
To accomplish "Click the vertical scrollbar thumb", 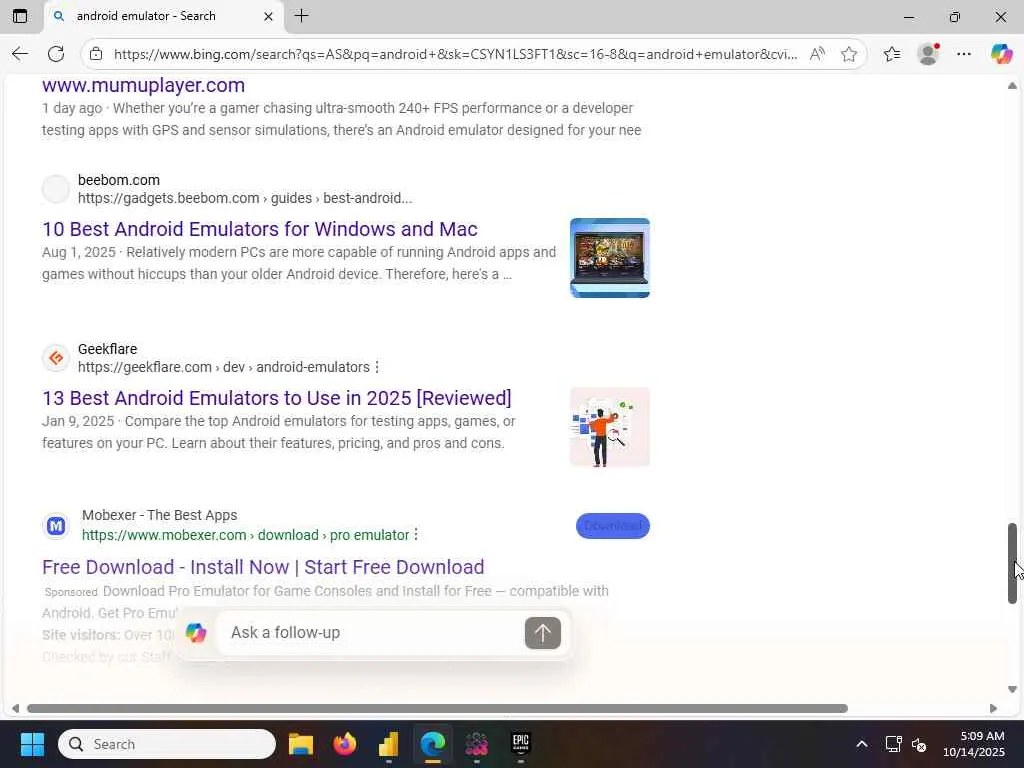I will pyautogui.click(x=1012, y=563).
